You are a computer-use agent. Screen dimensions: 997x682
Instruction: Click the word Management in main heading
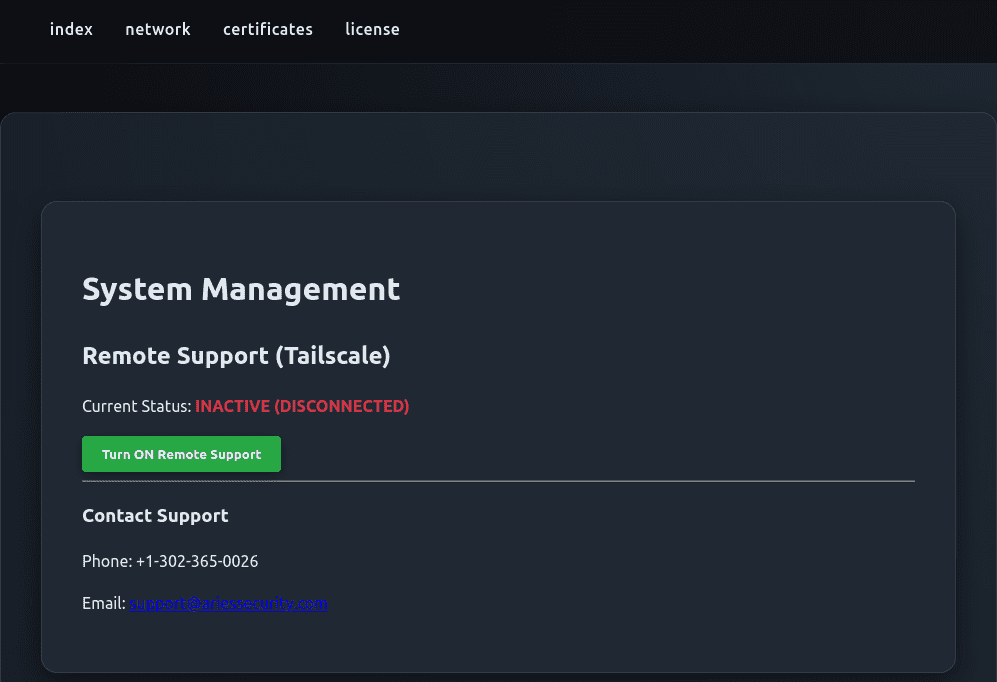click(x=300, y=290)
